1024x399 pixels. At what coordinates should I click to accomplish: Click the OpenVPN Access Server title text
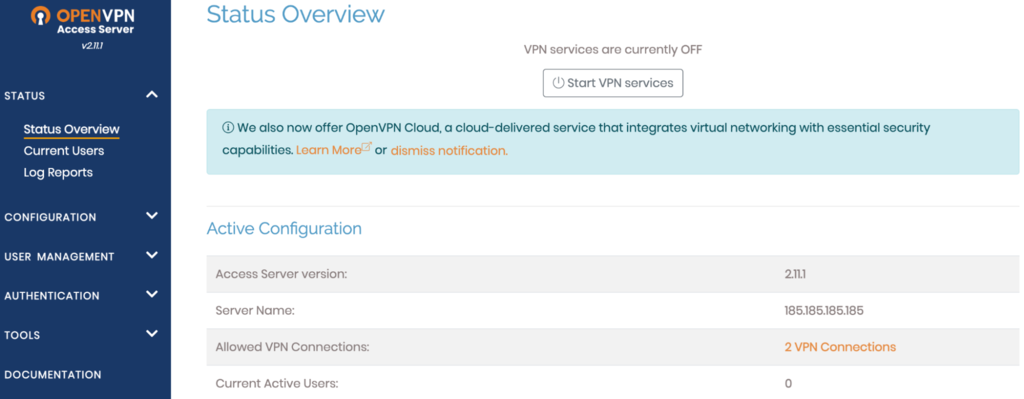(x=95, y=22)
